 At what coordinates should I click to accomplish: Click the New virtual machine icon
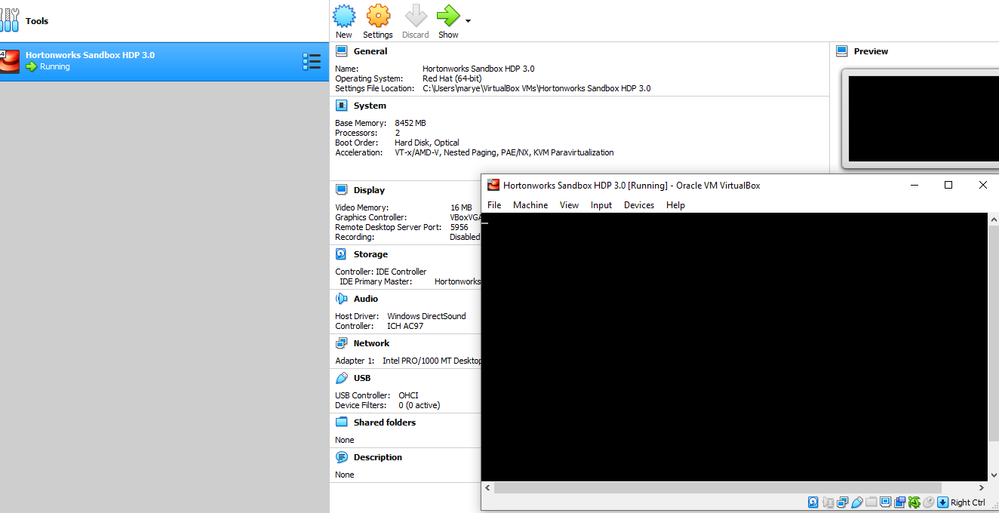[343, 16]
